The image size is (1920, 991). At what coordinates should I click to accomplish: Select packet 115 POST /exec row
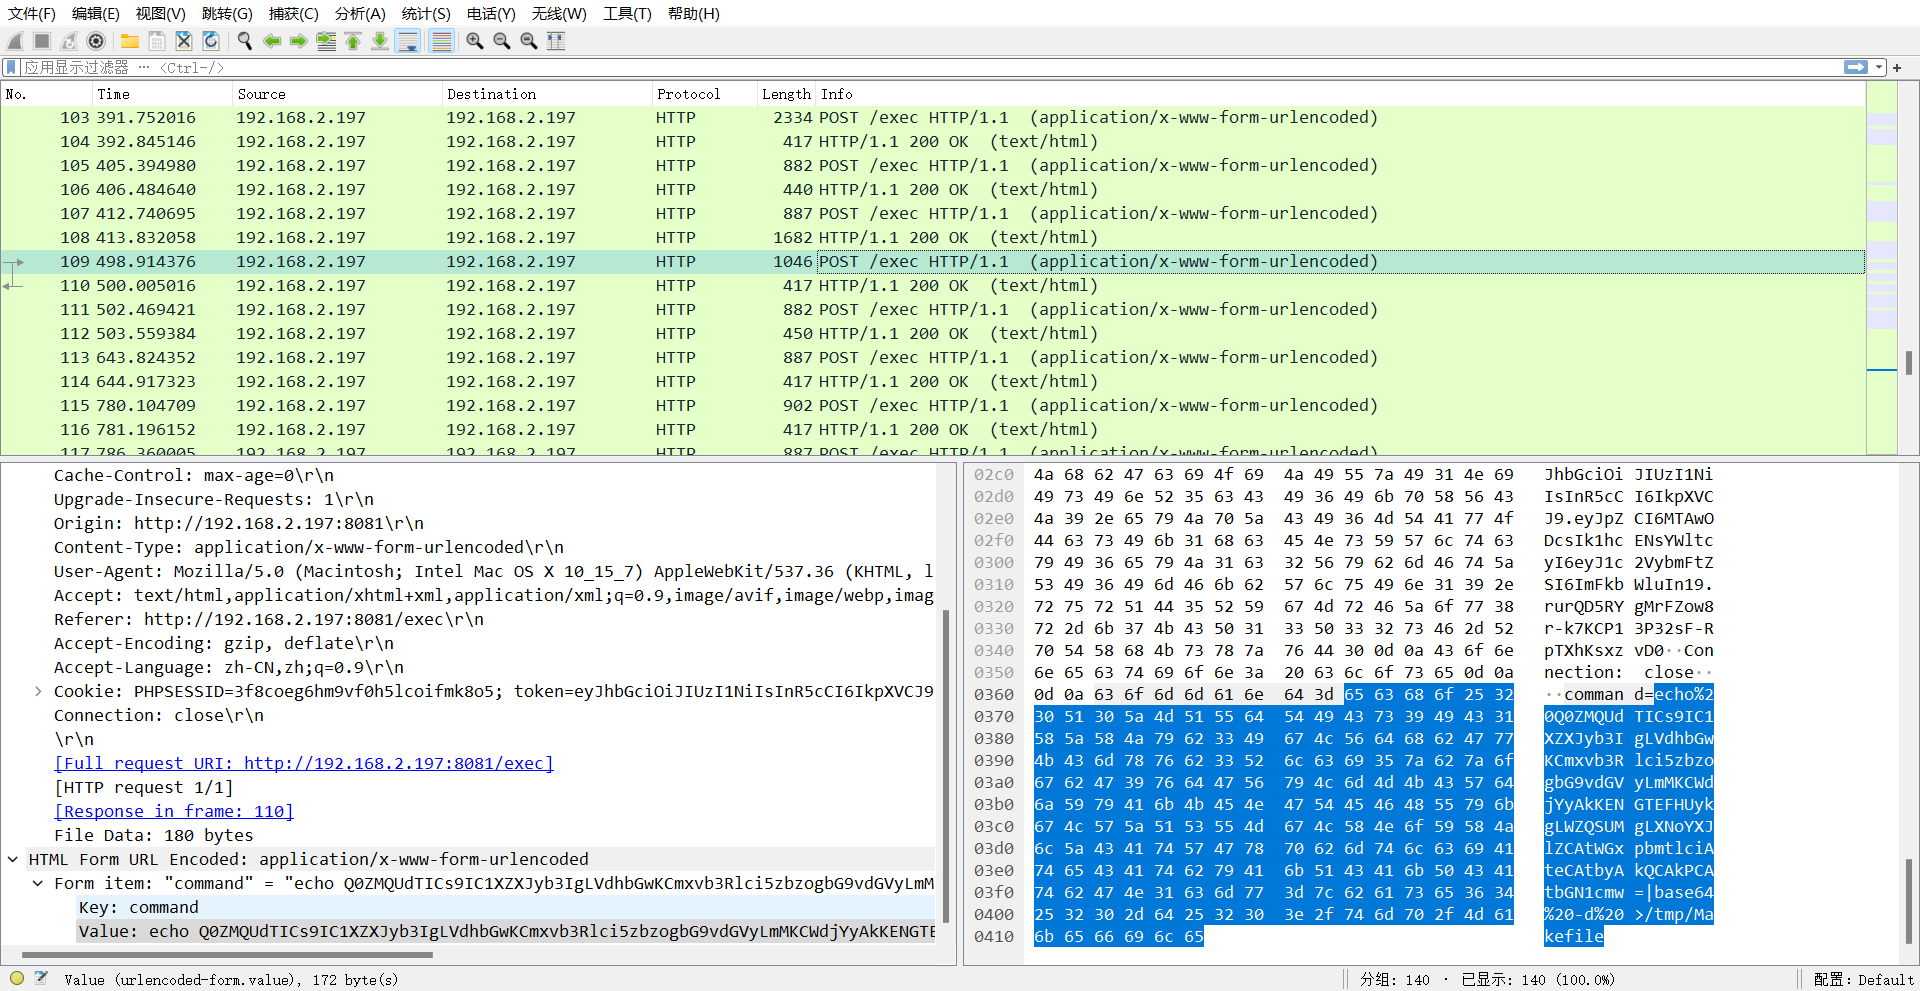point(932,405)
